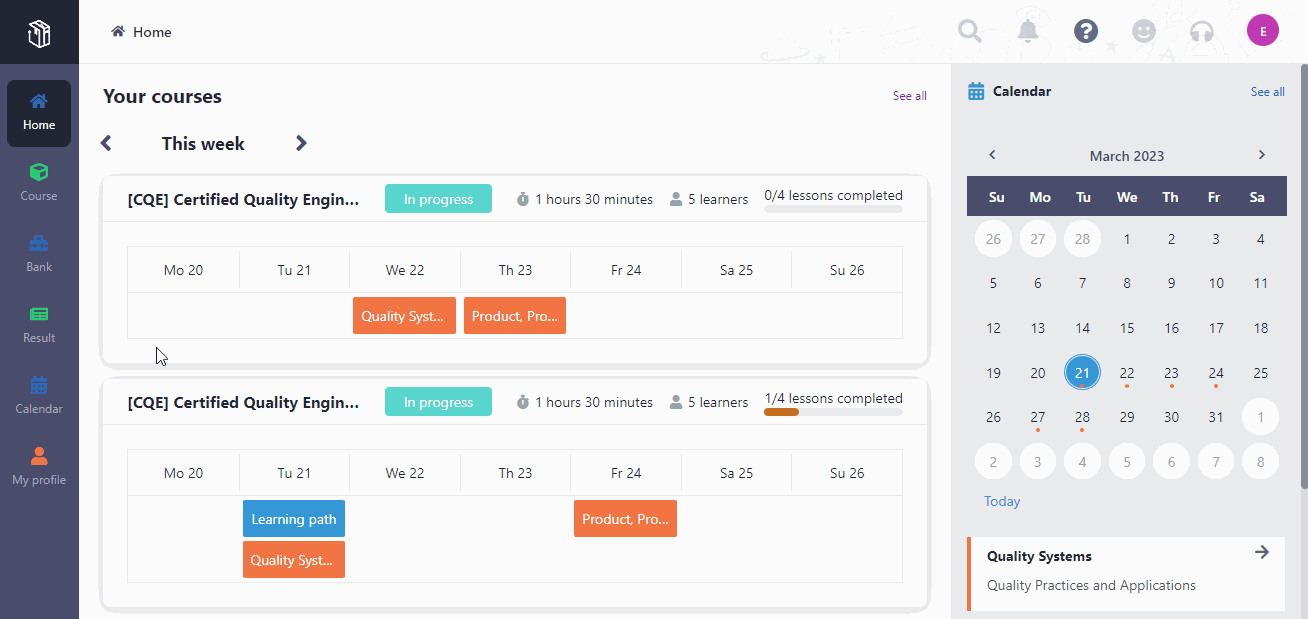Click the help question mark icon

(x=1085, y=31)
